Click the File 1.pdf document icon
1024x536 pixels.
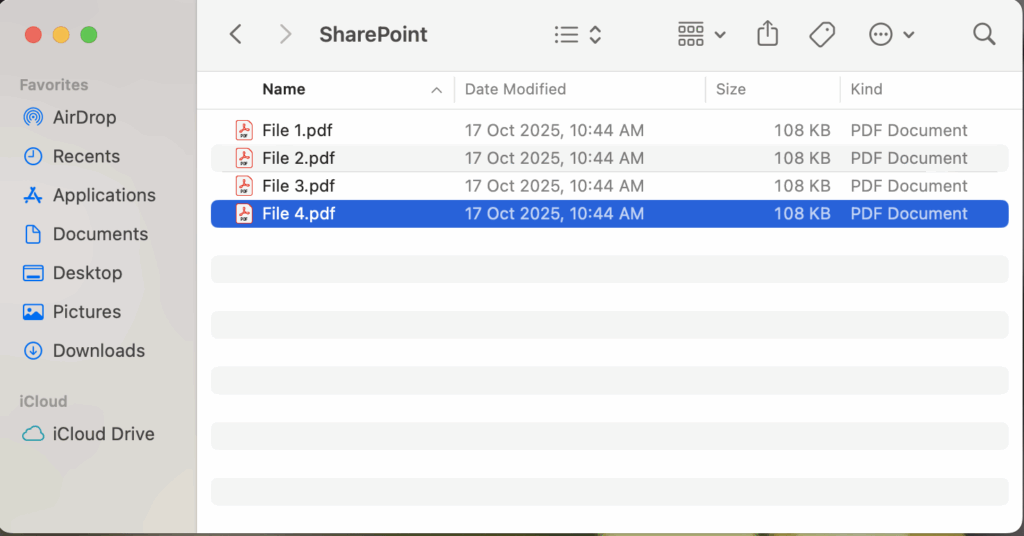244,130
